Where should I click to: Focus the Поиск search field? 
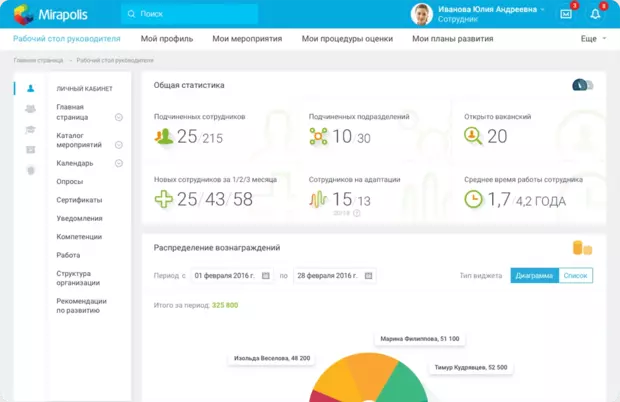click(x=189, y=14)
